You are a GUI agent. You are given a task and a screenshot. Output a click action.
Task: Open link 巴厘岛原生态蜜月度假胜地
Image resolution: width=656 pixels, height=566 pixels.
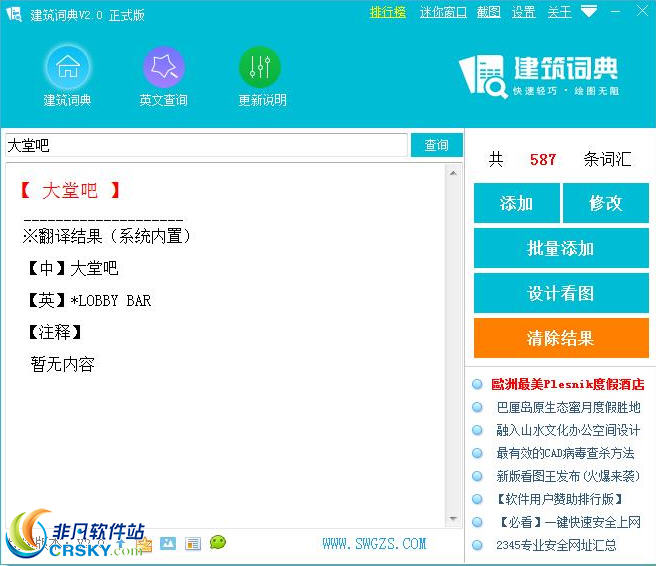click(x=569, y=407)
